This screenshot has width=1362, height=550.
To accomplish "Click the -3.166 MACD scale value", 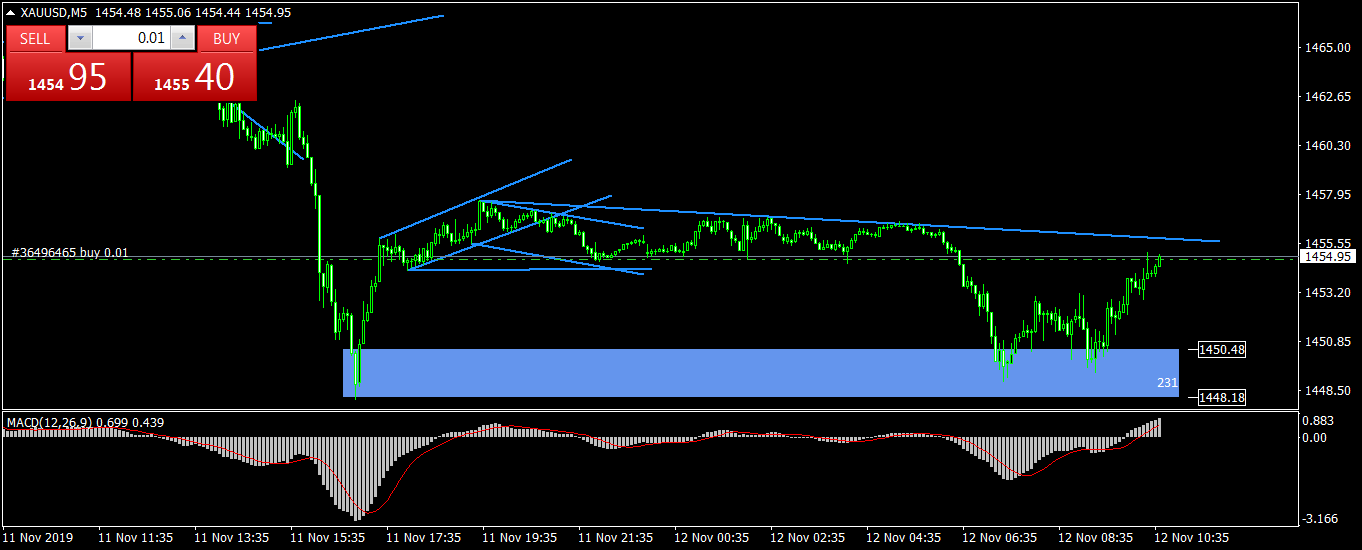I will pos(1320,518).
